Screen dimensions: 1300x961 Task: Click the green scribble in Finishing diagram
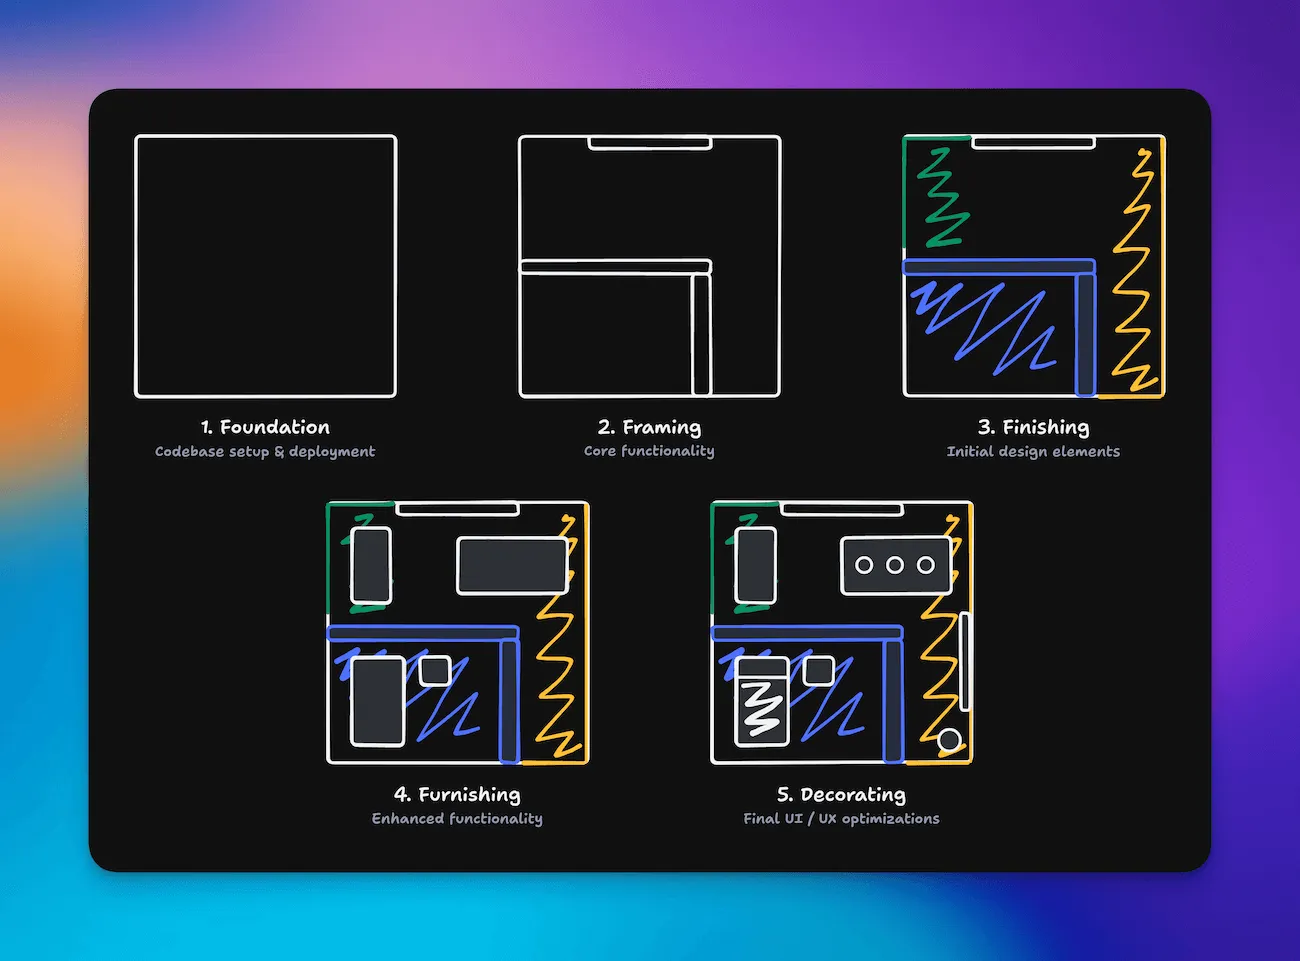[x=941, y=198]
